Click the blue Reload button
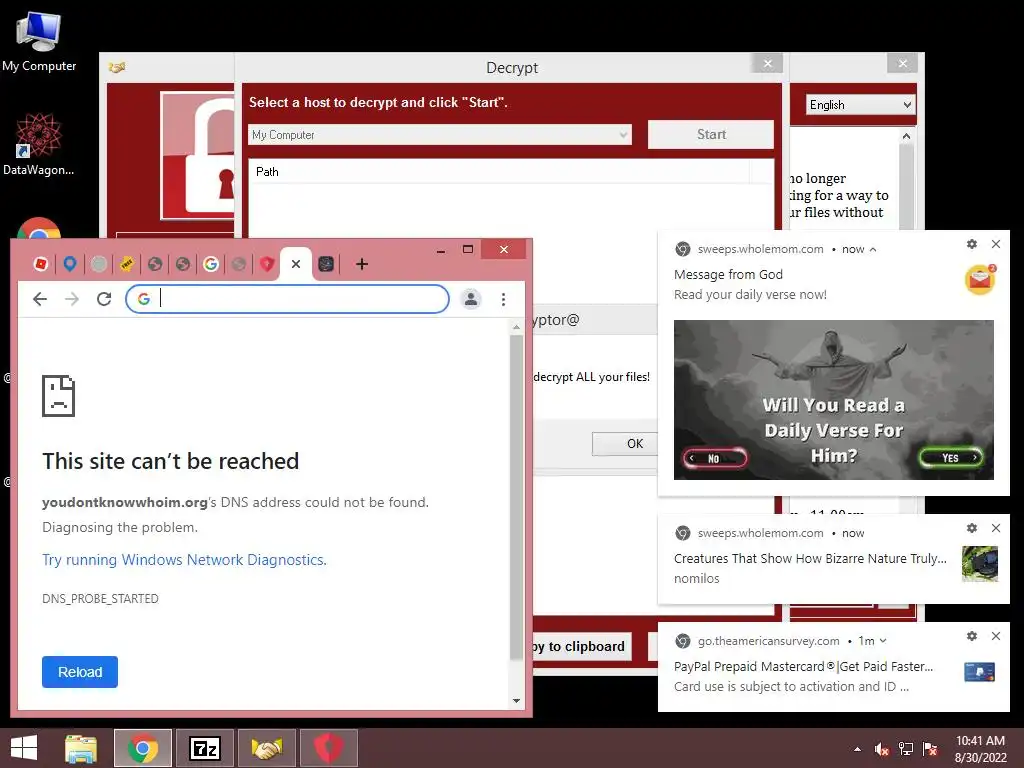Viewport: 1024px width, 768px height. 80,672
